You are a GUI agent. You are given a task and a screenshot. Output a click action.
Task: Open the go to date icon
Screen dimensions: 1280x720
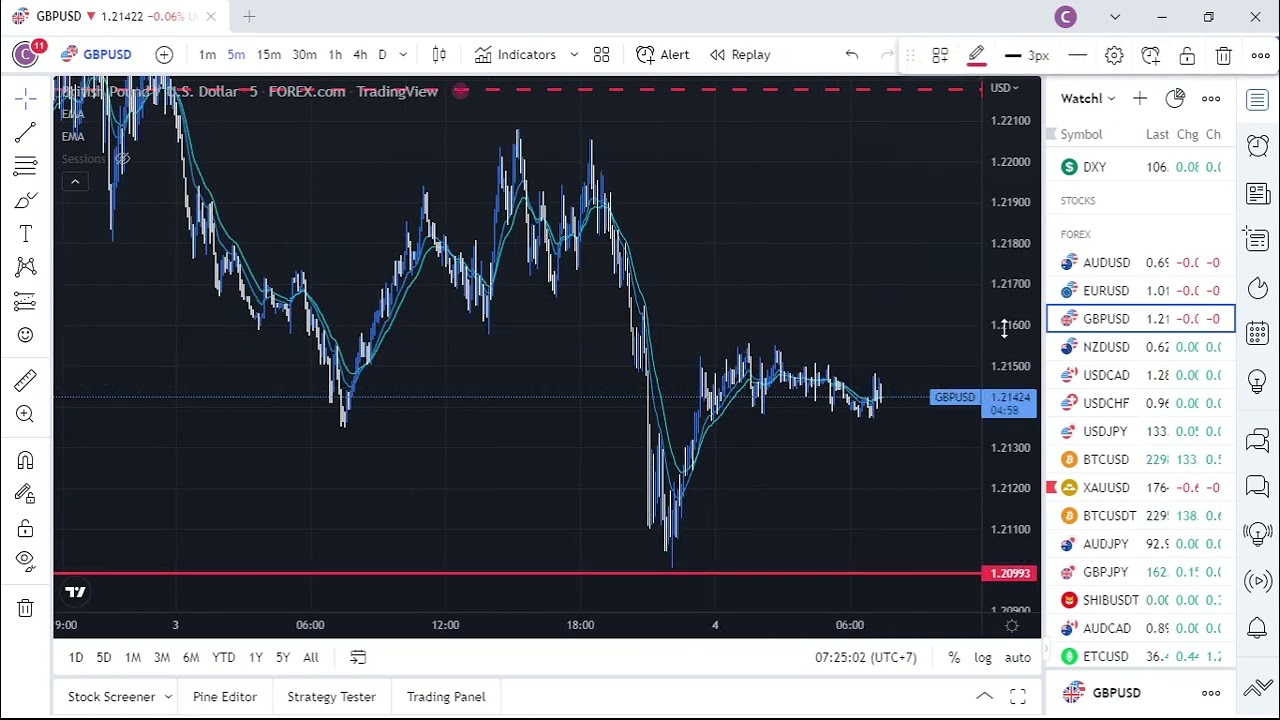point(358,657)
